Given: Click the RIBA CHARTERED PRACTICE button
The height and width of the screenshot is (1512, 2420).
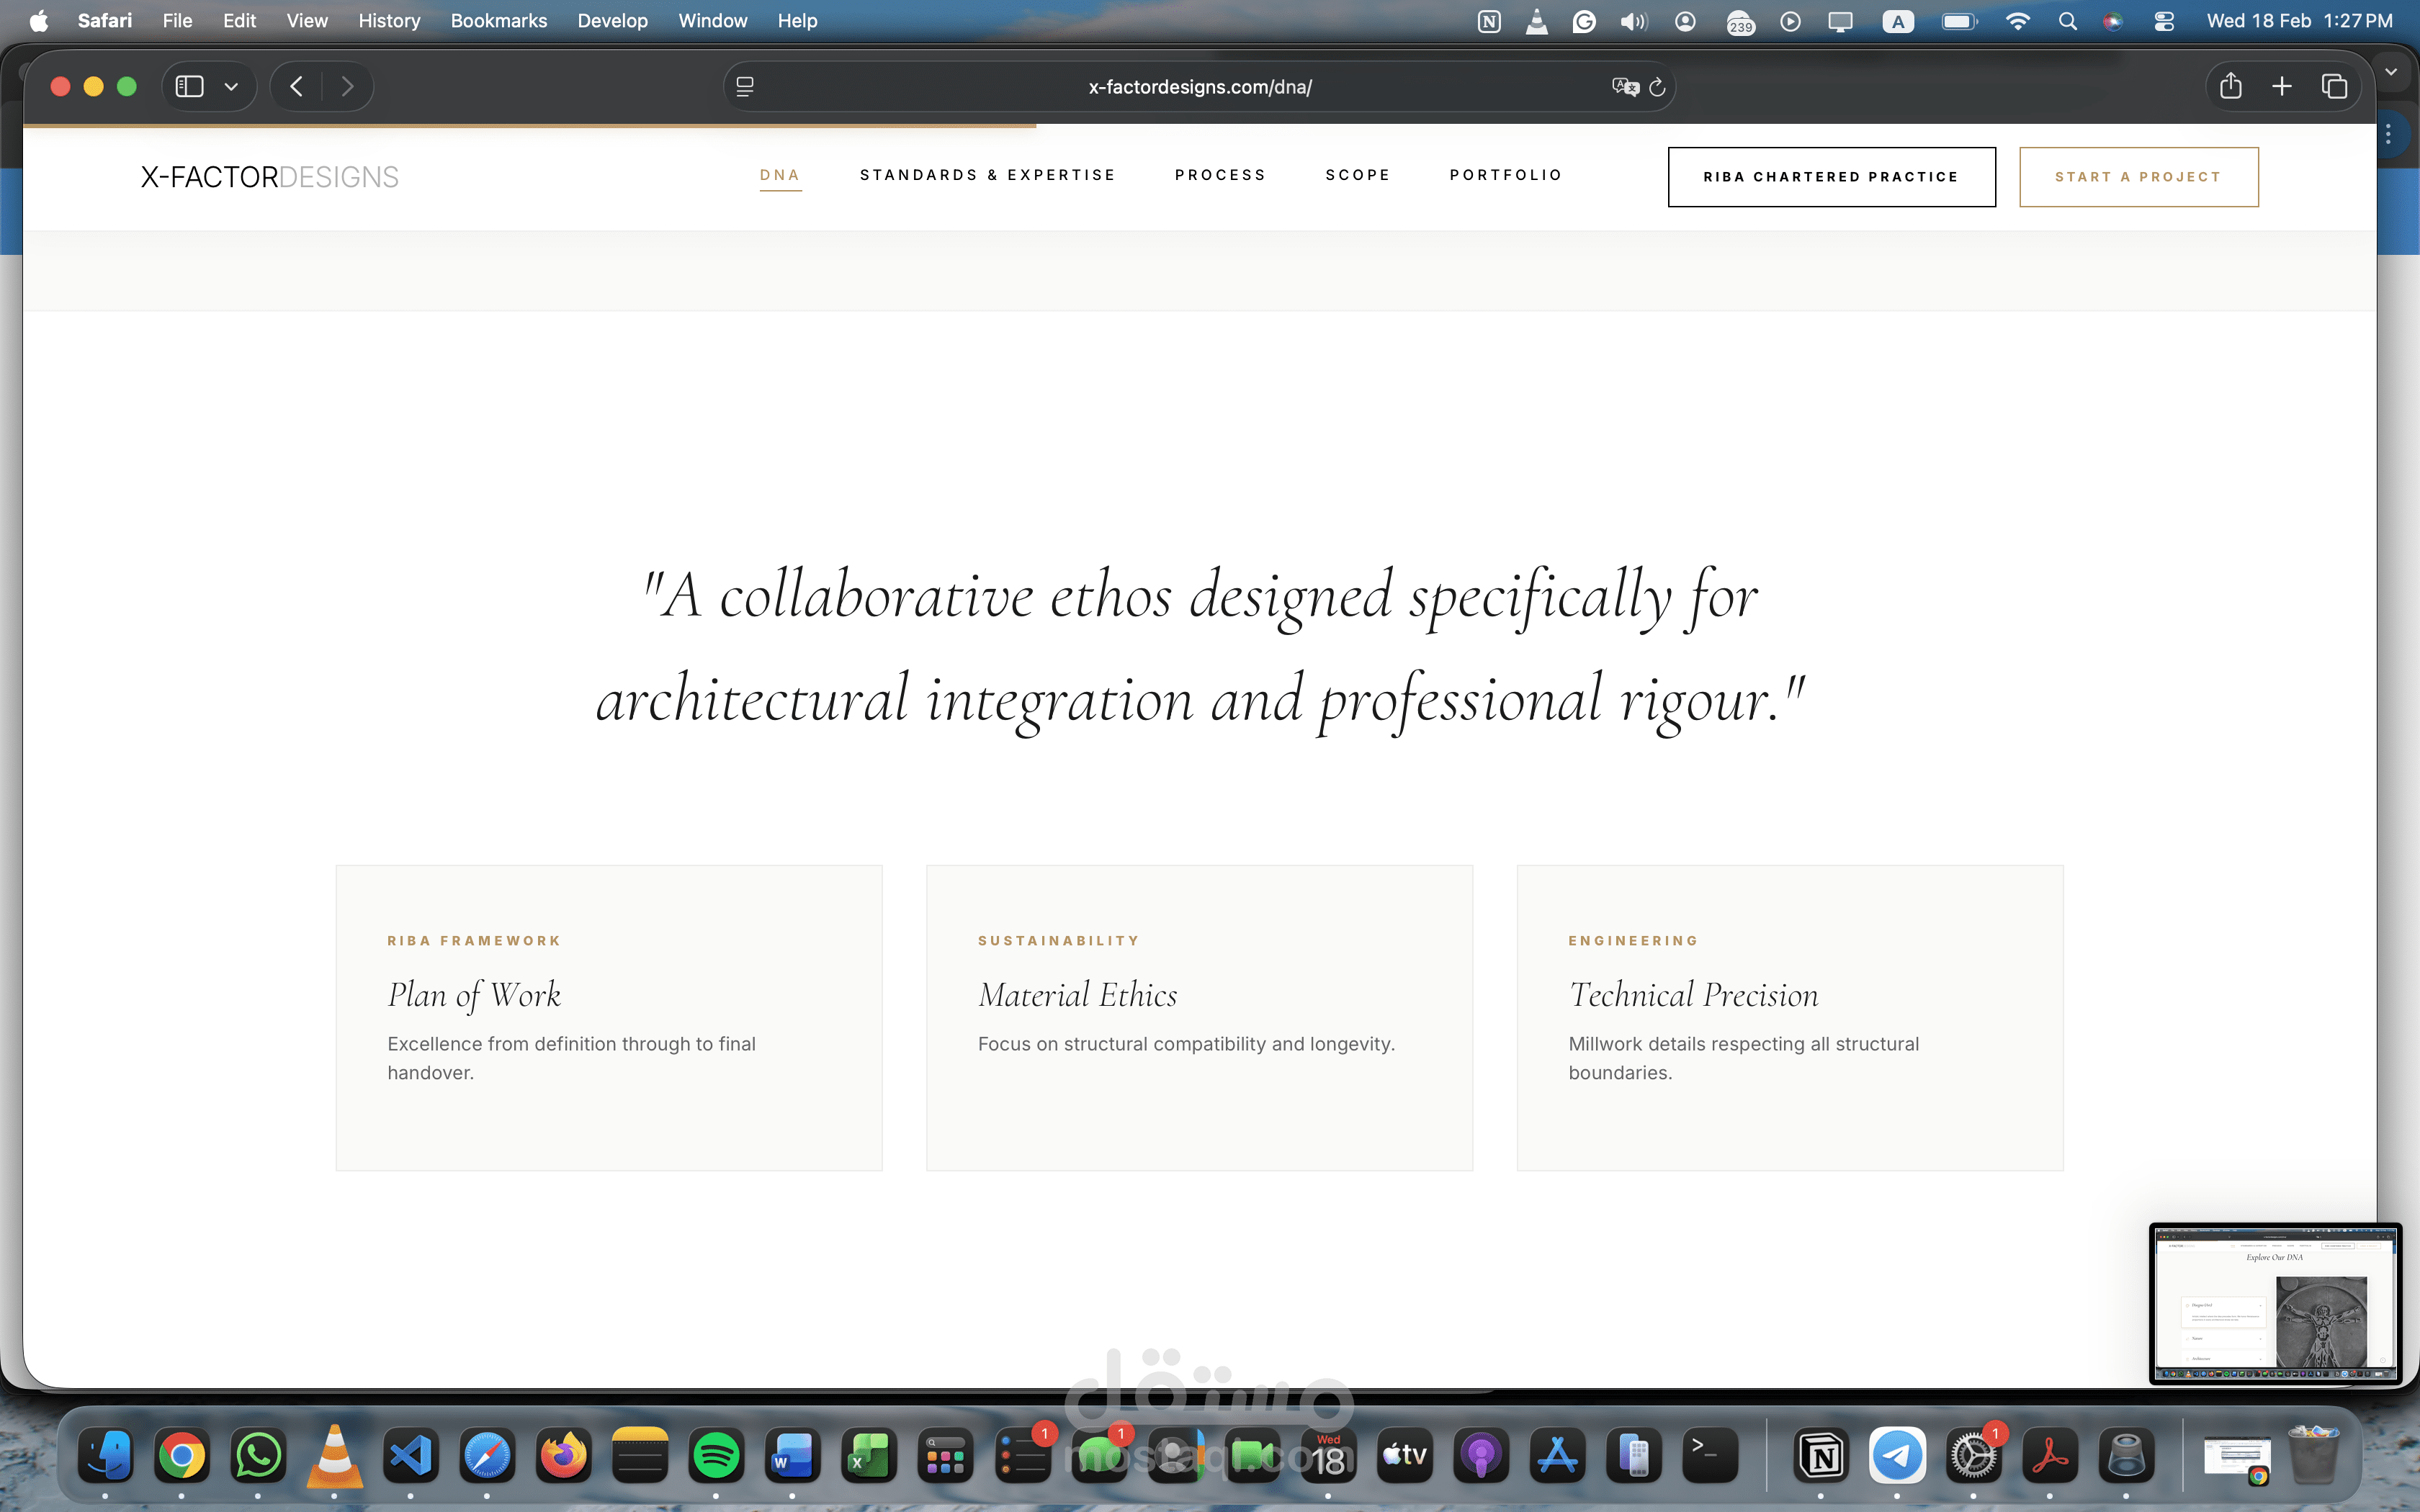Looking at the screenshot, I should [x=1831, y=177].
